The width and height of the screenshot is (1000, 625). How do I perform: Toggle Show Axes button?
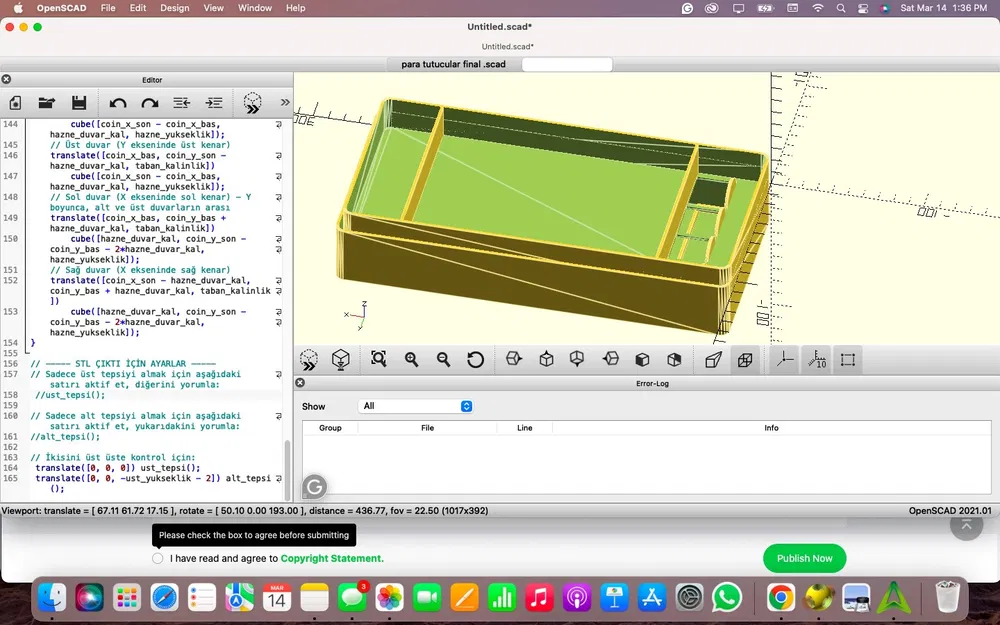point(785,359)
